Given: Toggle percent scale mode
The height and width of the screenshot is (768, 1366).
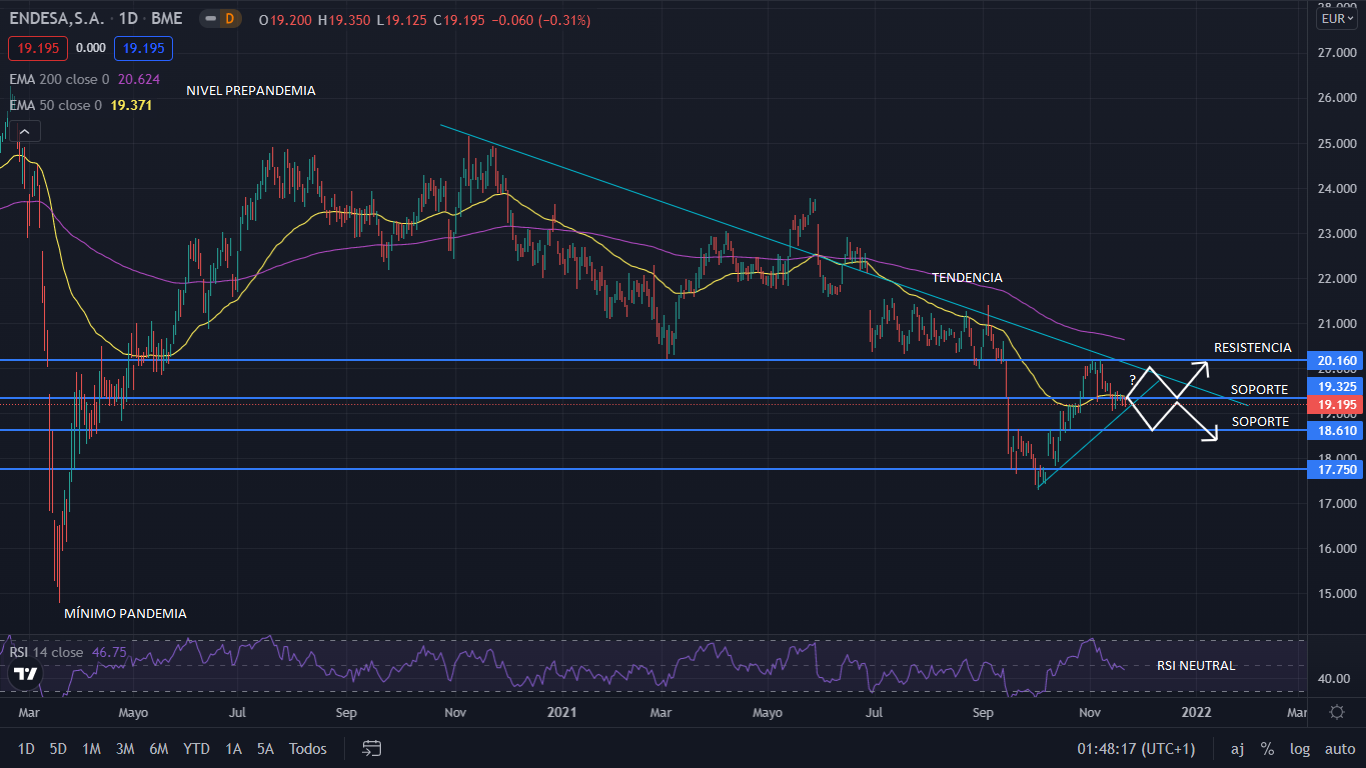Looking at the screenshot, I should 1267,748.
